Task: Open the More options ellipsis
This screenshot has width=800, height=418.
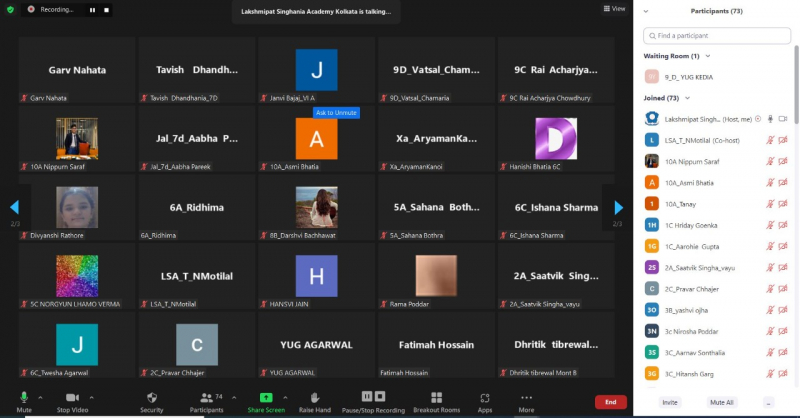Action: click(526, 397)
